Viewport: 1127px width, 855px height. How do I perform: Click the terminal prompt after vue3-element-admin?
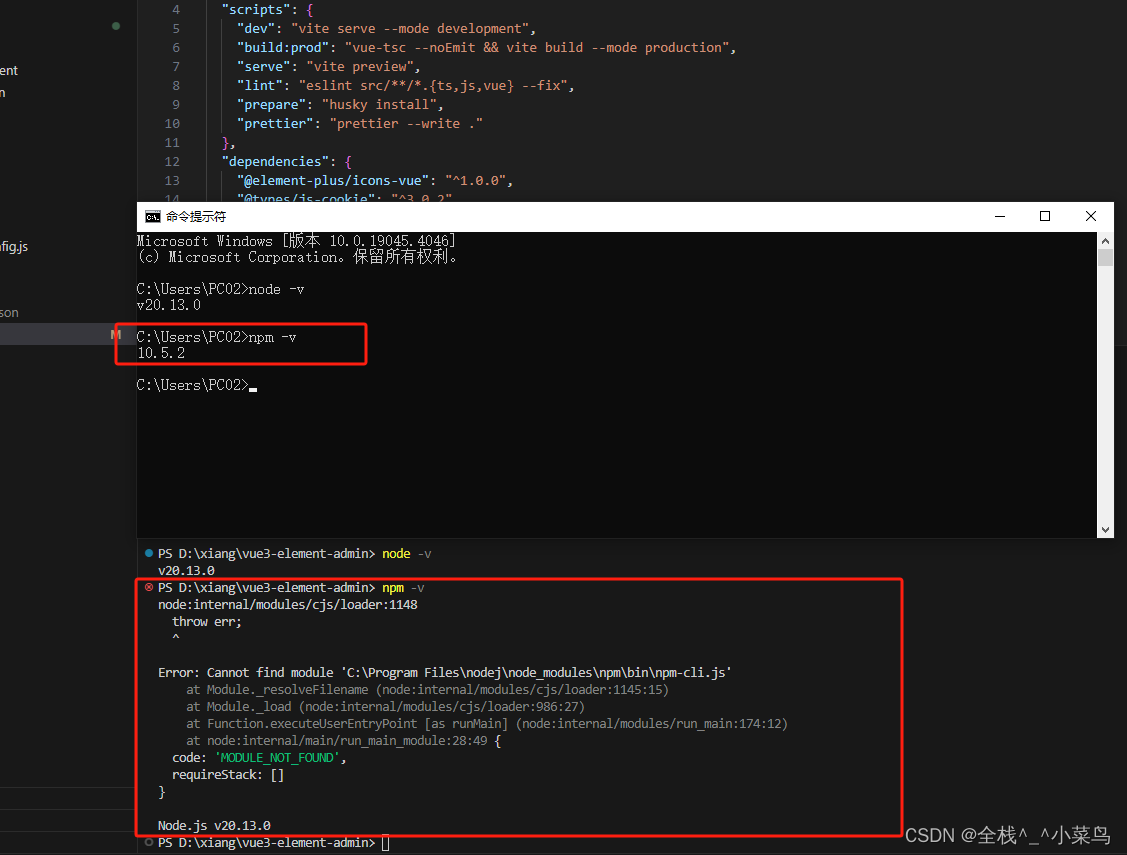[x=384, y=843]
